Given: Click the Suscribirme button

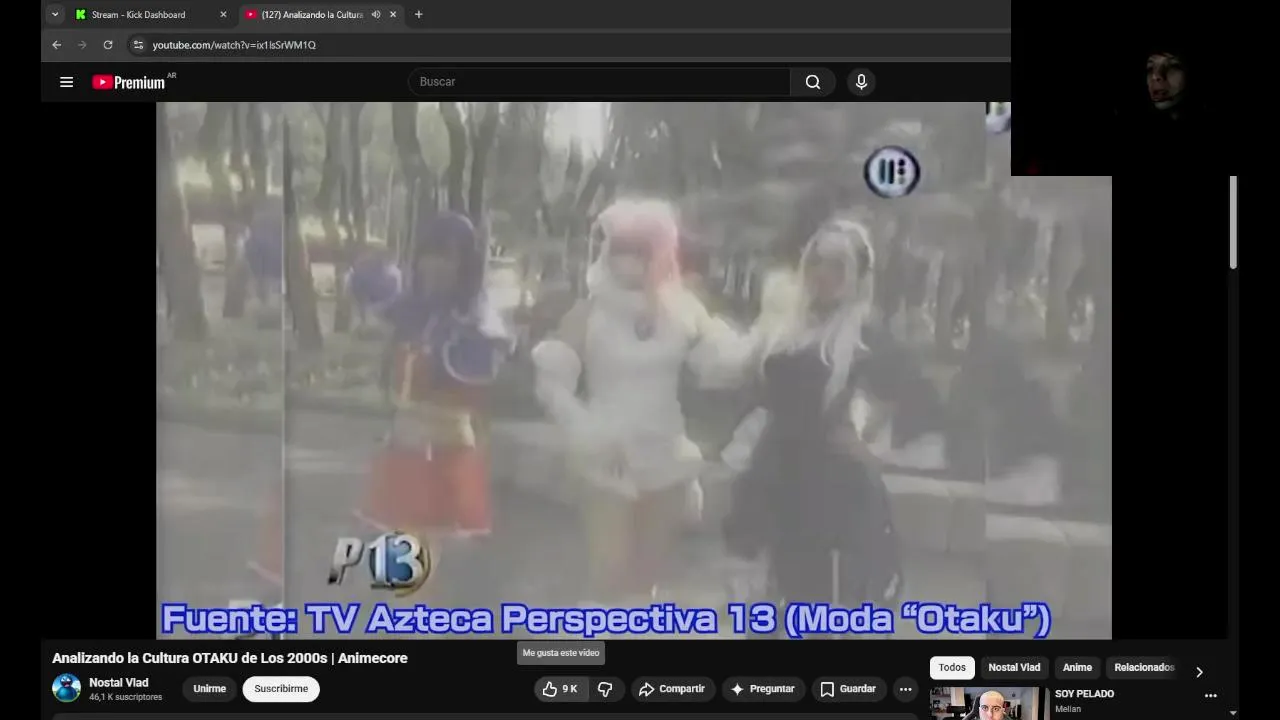Looking at the screenshot, I should tap(281, 689).
